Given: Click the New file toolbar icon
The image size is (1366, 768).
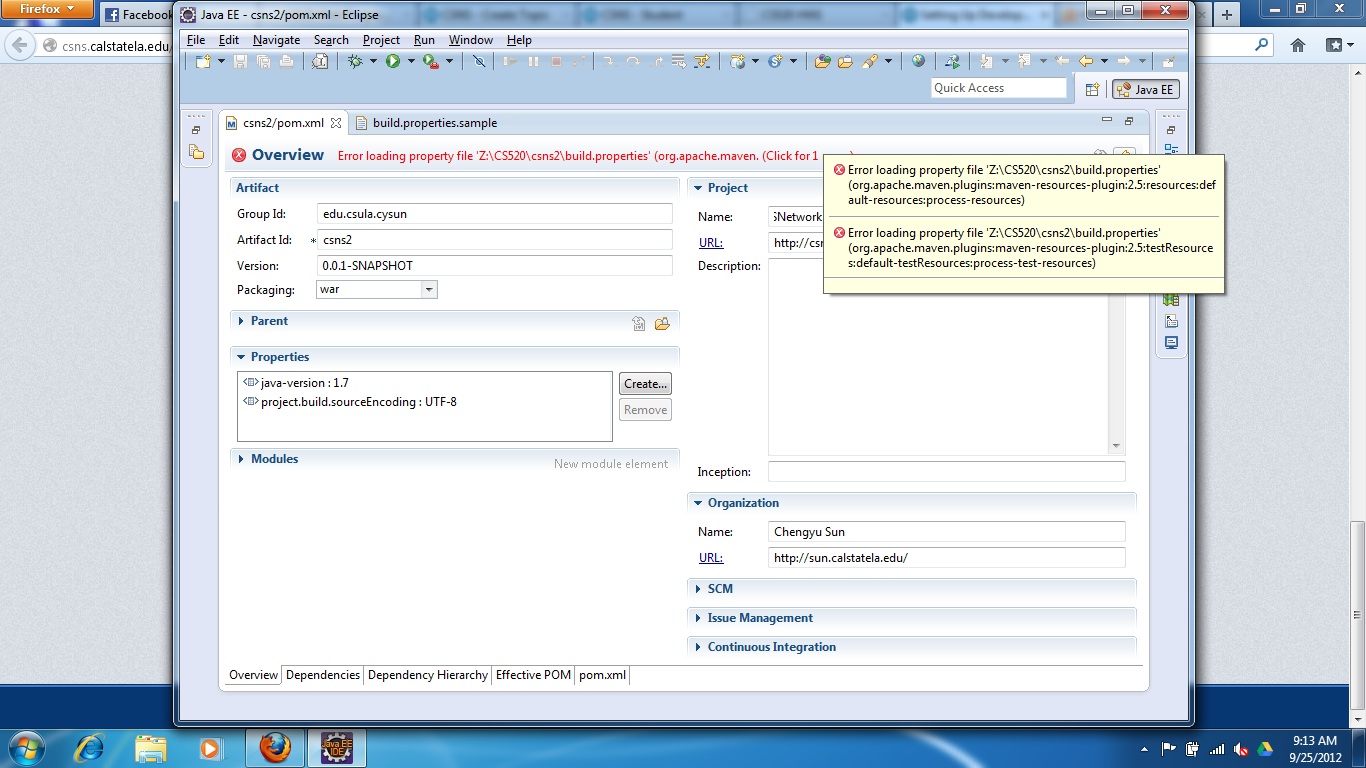Looking at the screenshot, I should coord(203,62).
